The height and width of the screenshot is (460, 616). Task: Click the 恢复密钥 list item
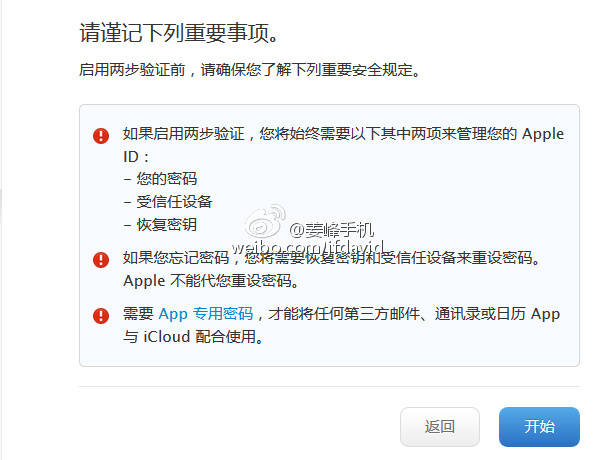click(167, 224)
